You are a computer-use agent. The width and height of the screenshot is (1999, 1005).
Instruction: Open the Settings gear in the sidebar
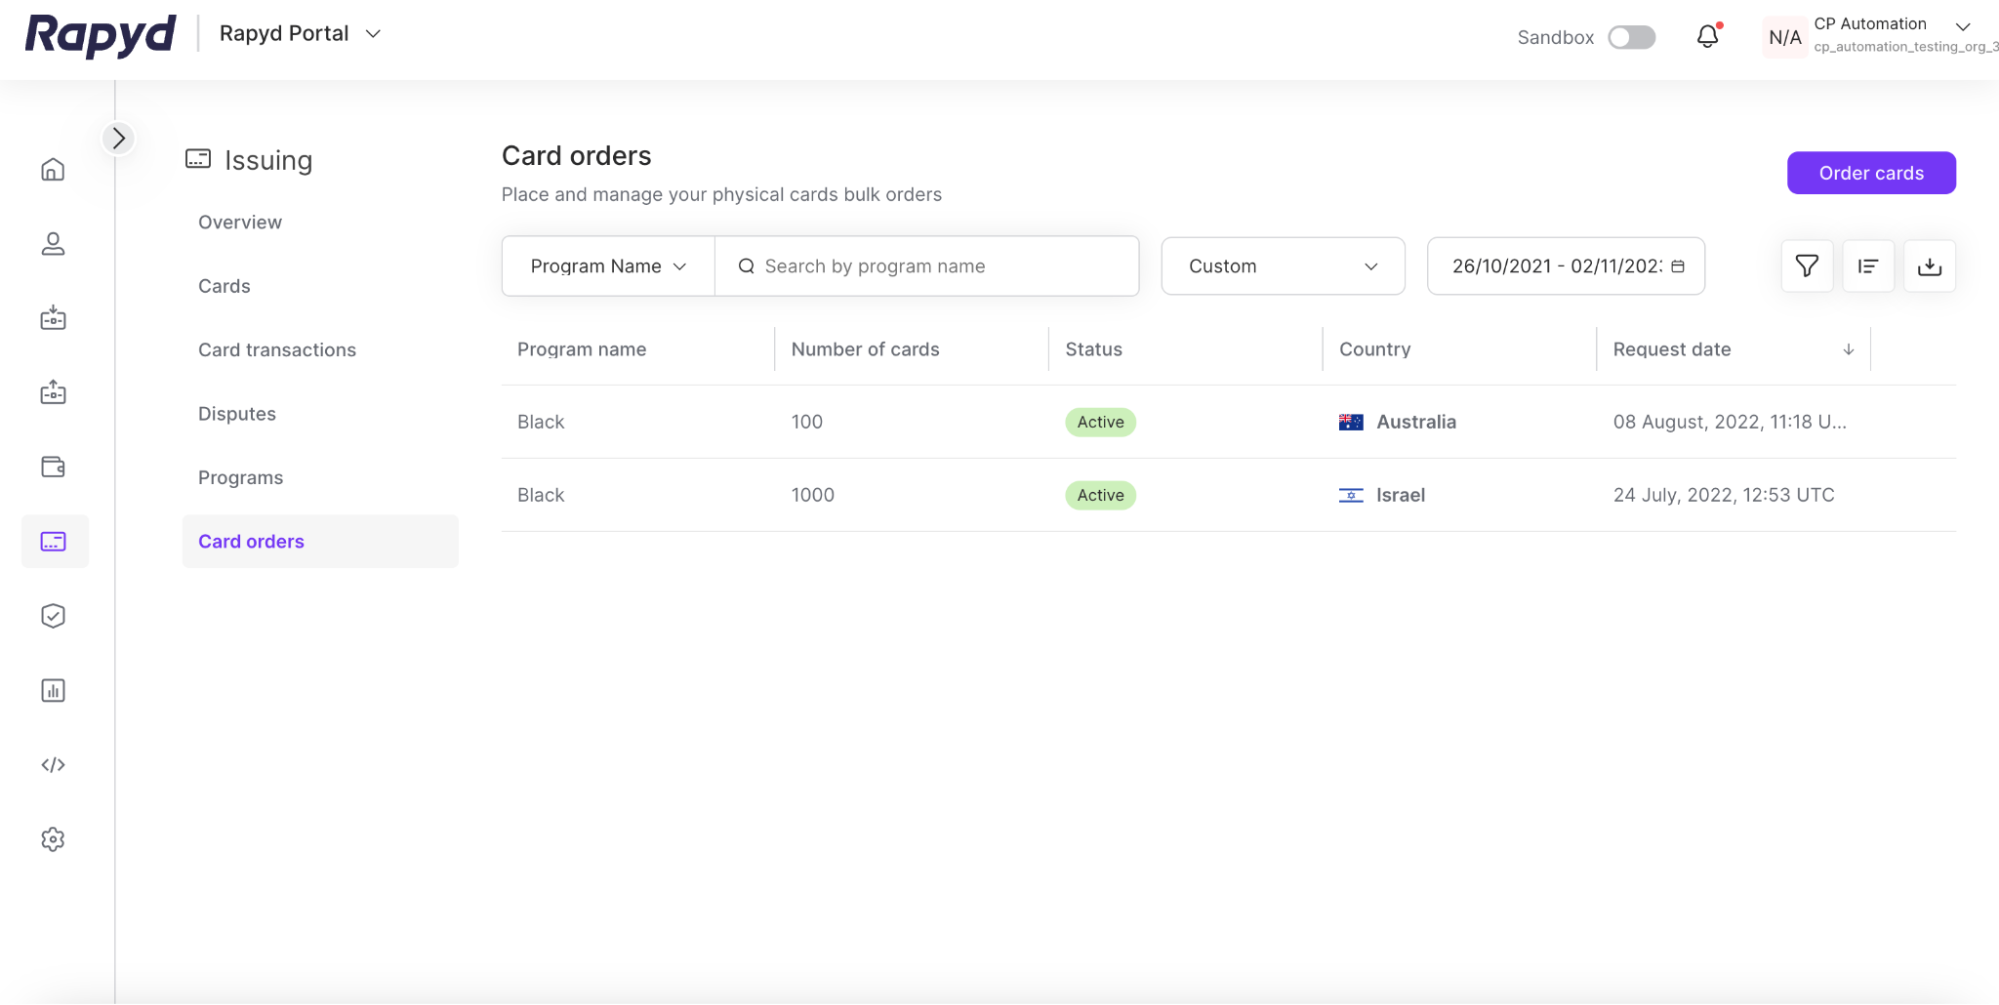coord(53,839)
